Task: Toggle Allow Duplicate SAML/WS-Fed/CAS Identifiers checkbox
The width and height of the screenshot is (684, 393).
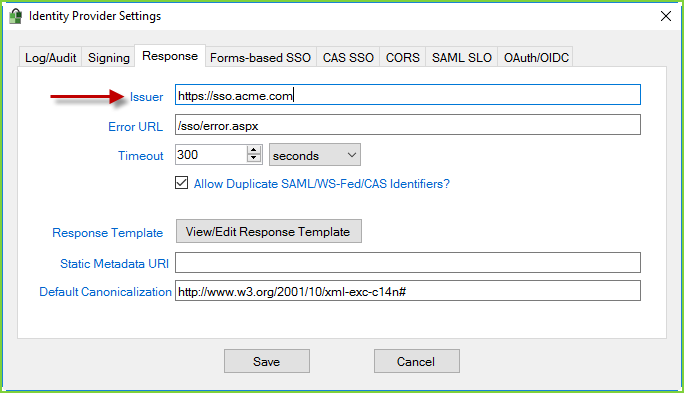Action: [x=181, y=183]
